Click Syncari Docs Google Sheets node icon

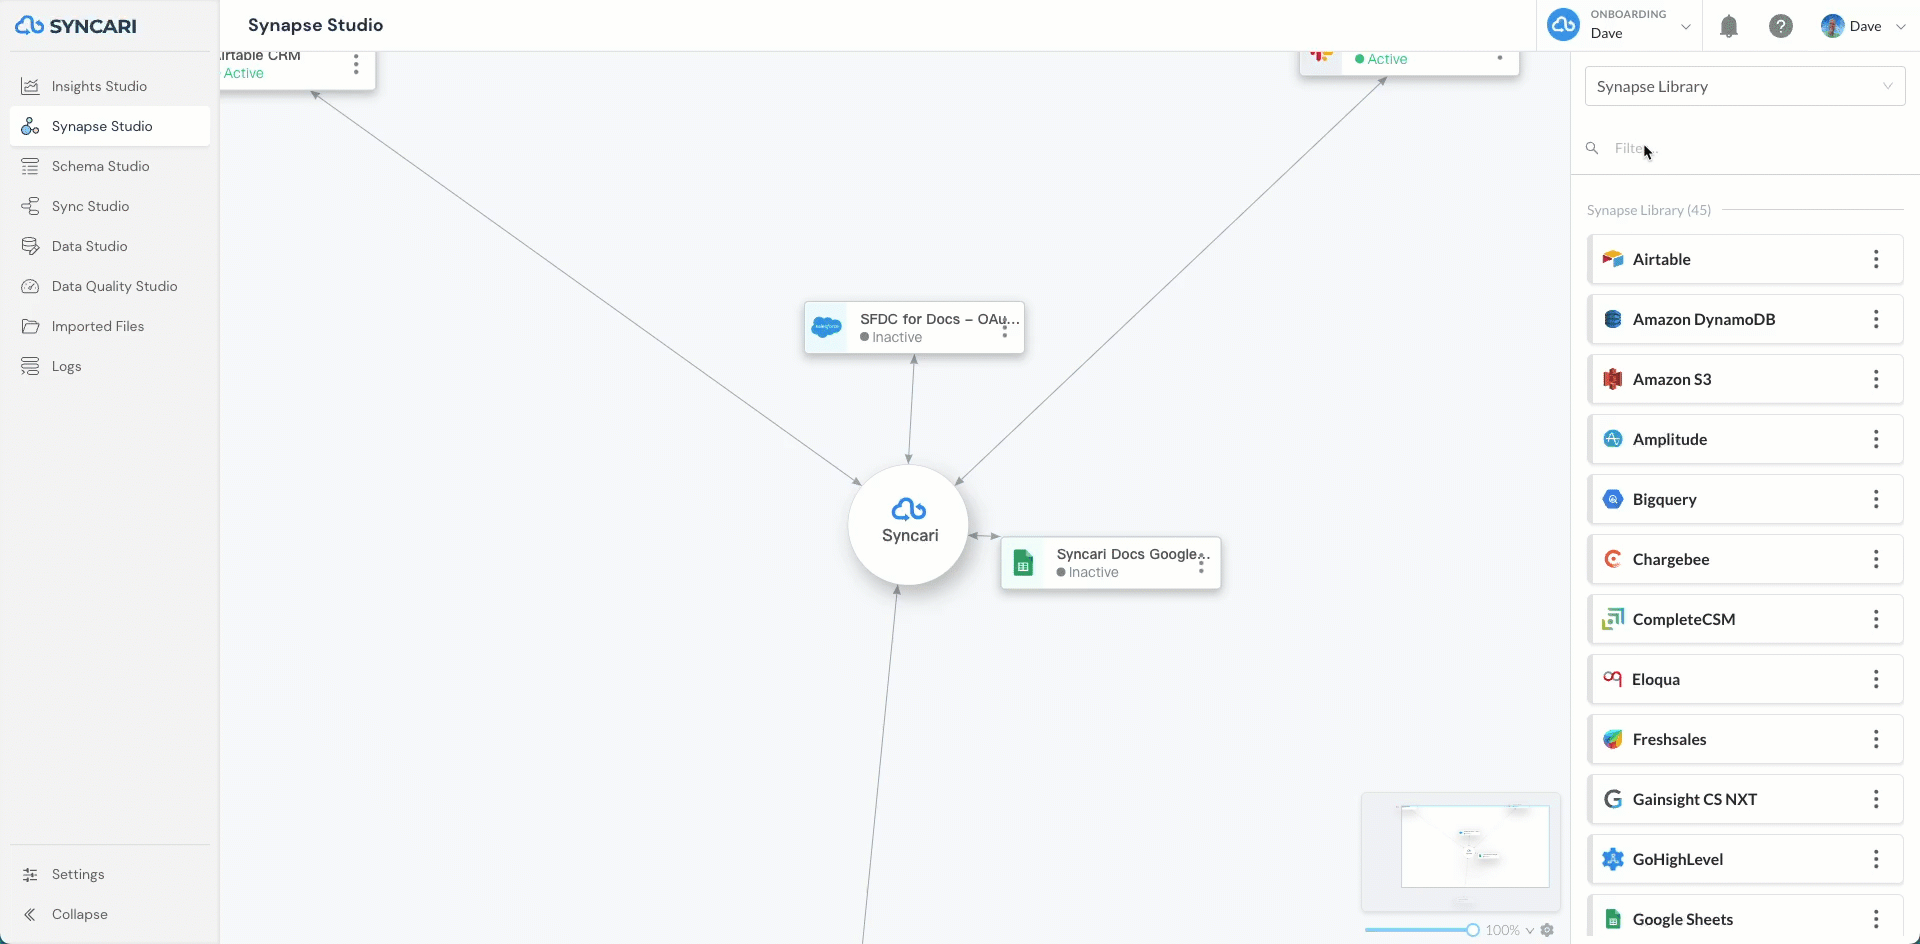1023,562
